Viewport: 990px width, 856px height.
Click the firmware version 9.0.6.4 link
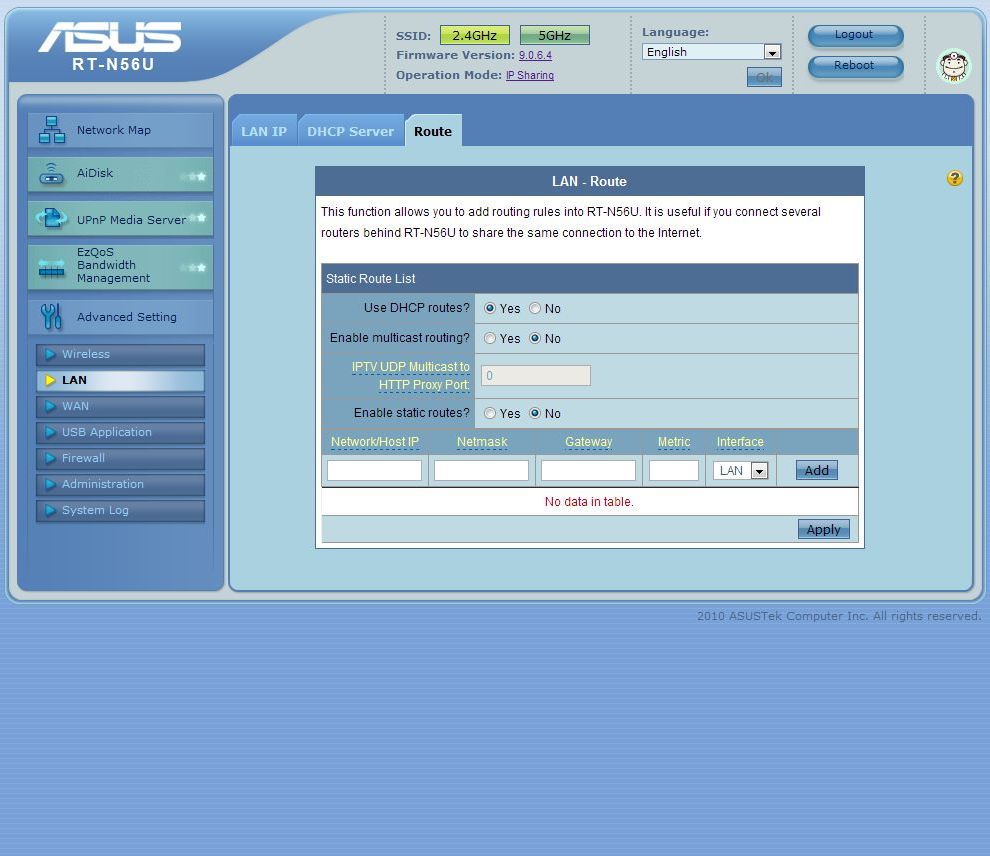(x=535, y=56)
